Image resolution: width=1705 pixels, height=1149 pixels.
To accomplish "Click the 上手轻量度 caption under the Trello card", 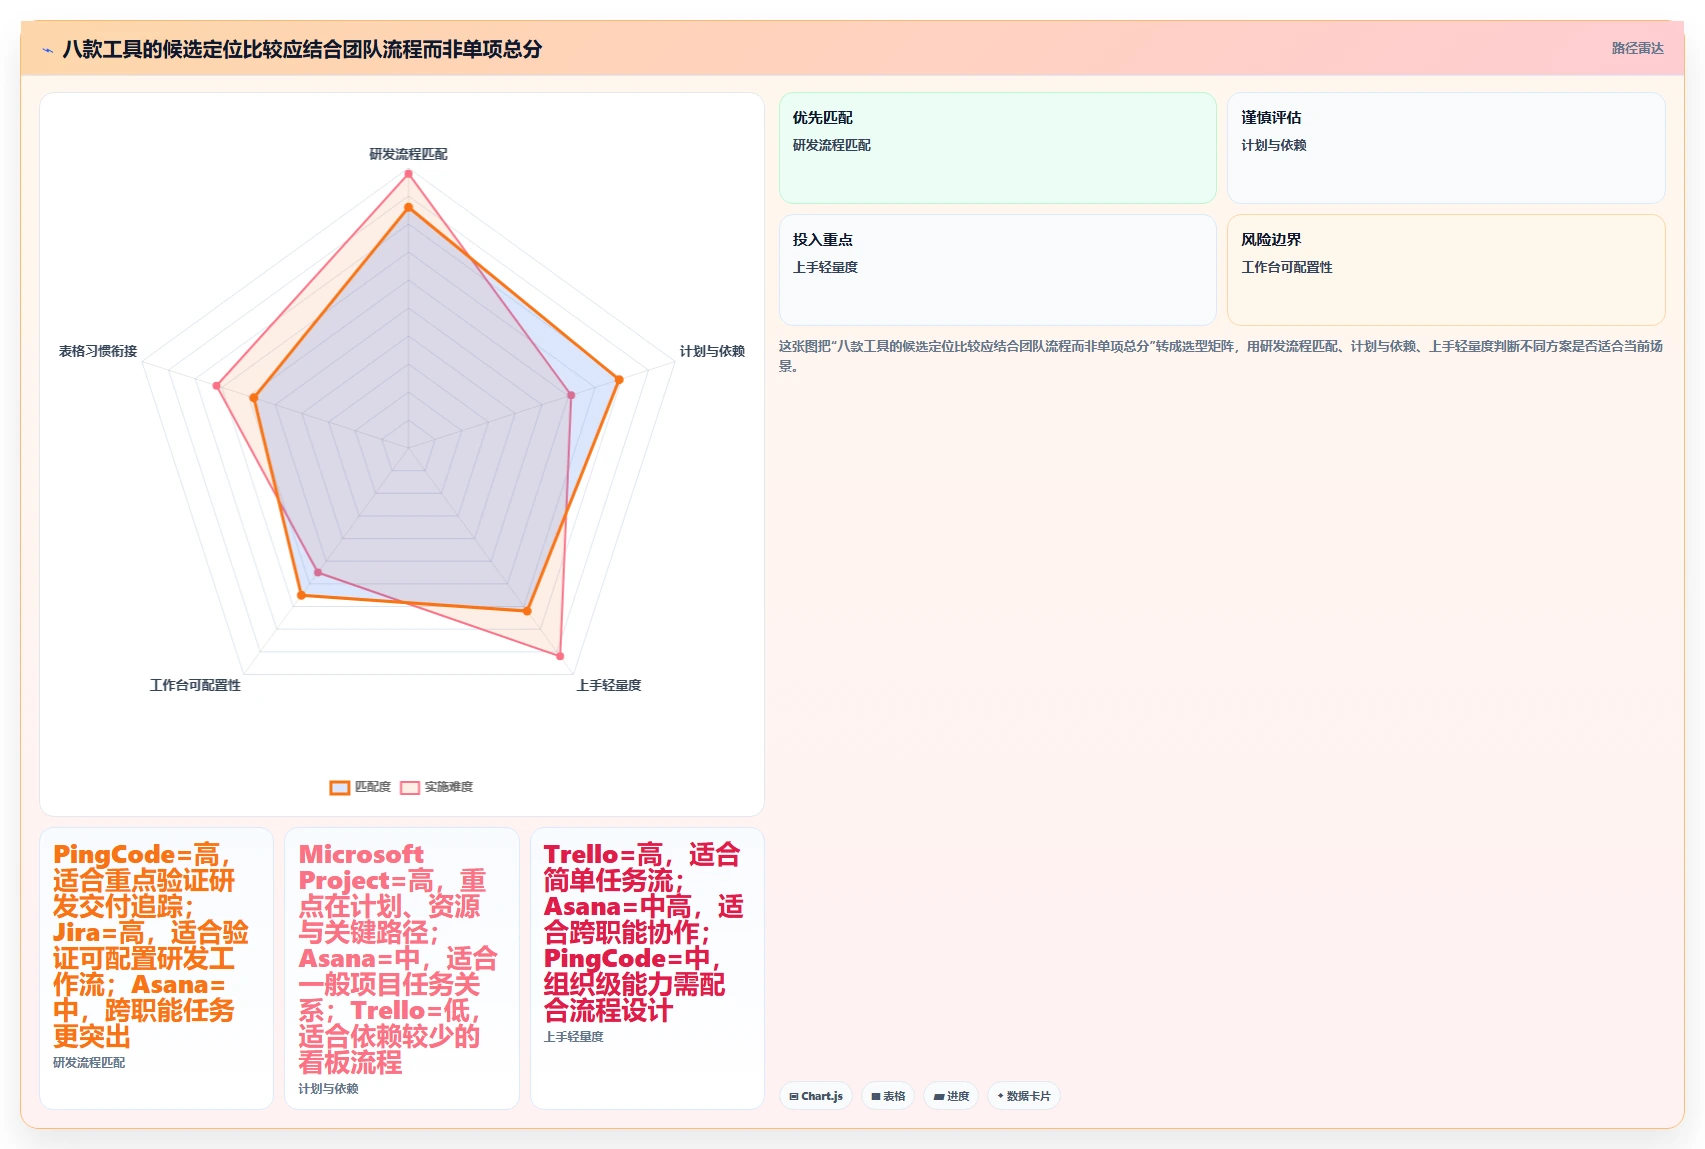I will tap(574, 1037).
